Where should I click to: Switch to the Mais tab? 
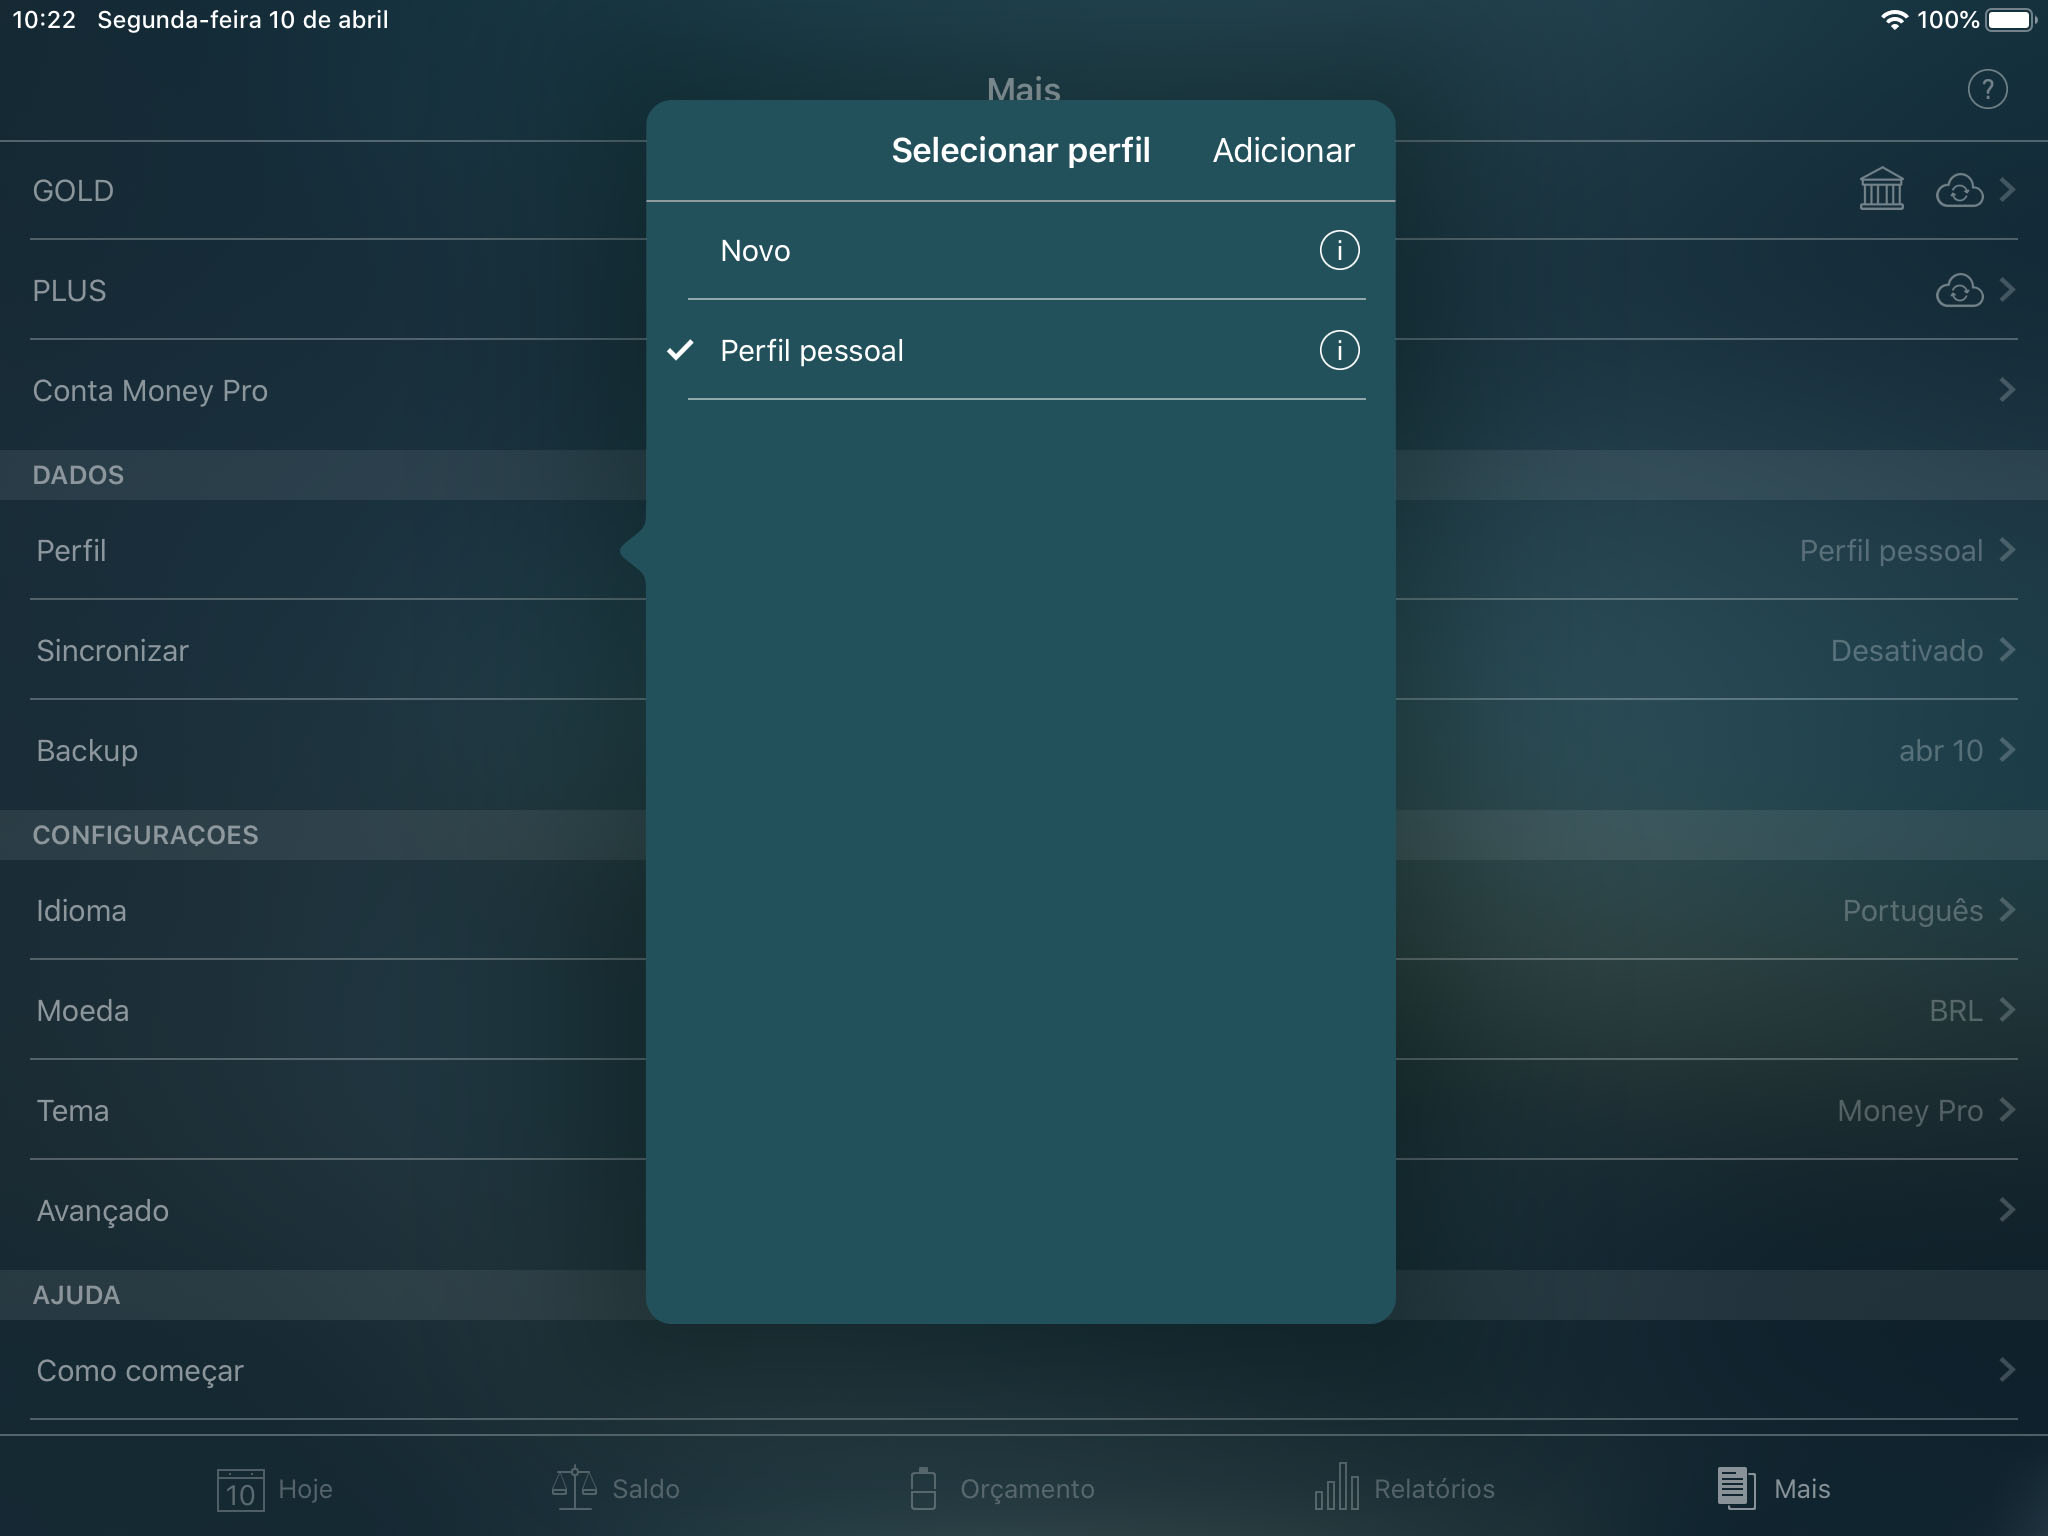tap(1774, 1488)
